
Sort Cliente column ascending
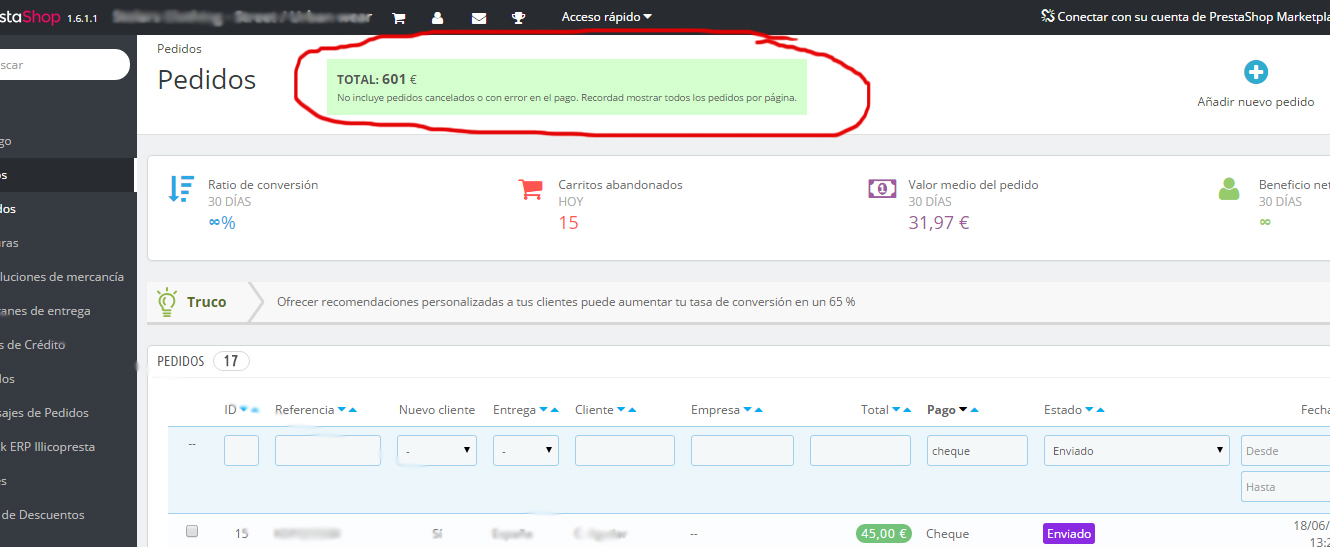632,410
